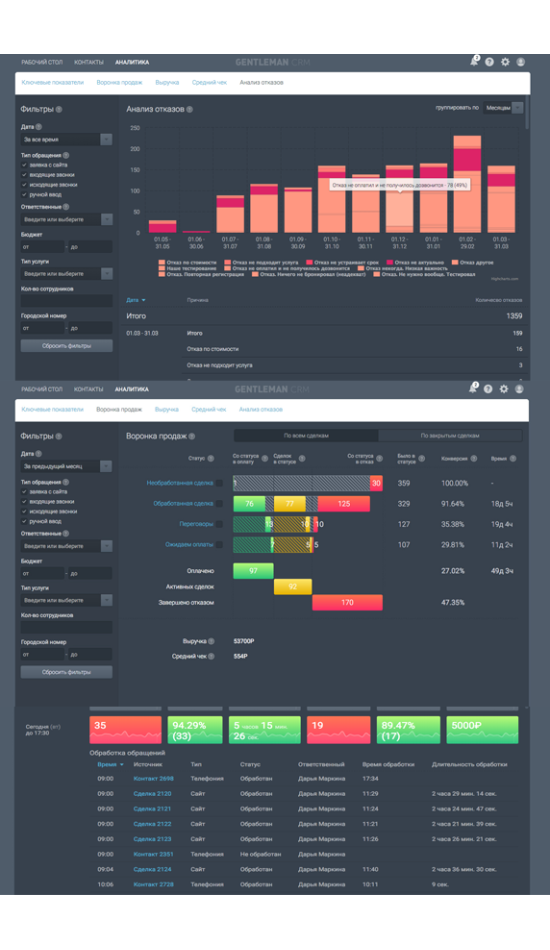Click info icon next to 'Средний чек' value label
The height and width of the screenshot is (950, 550).
pyautogui.click(x=211, y=656)
